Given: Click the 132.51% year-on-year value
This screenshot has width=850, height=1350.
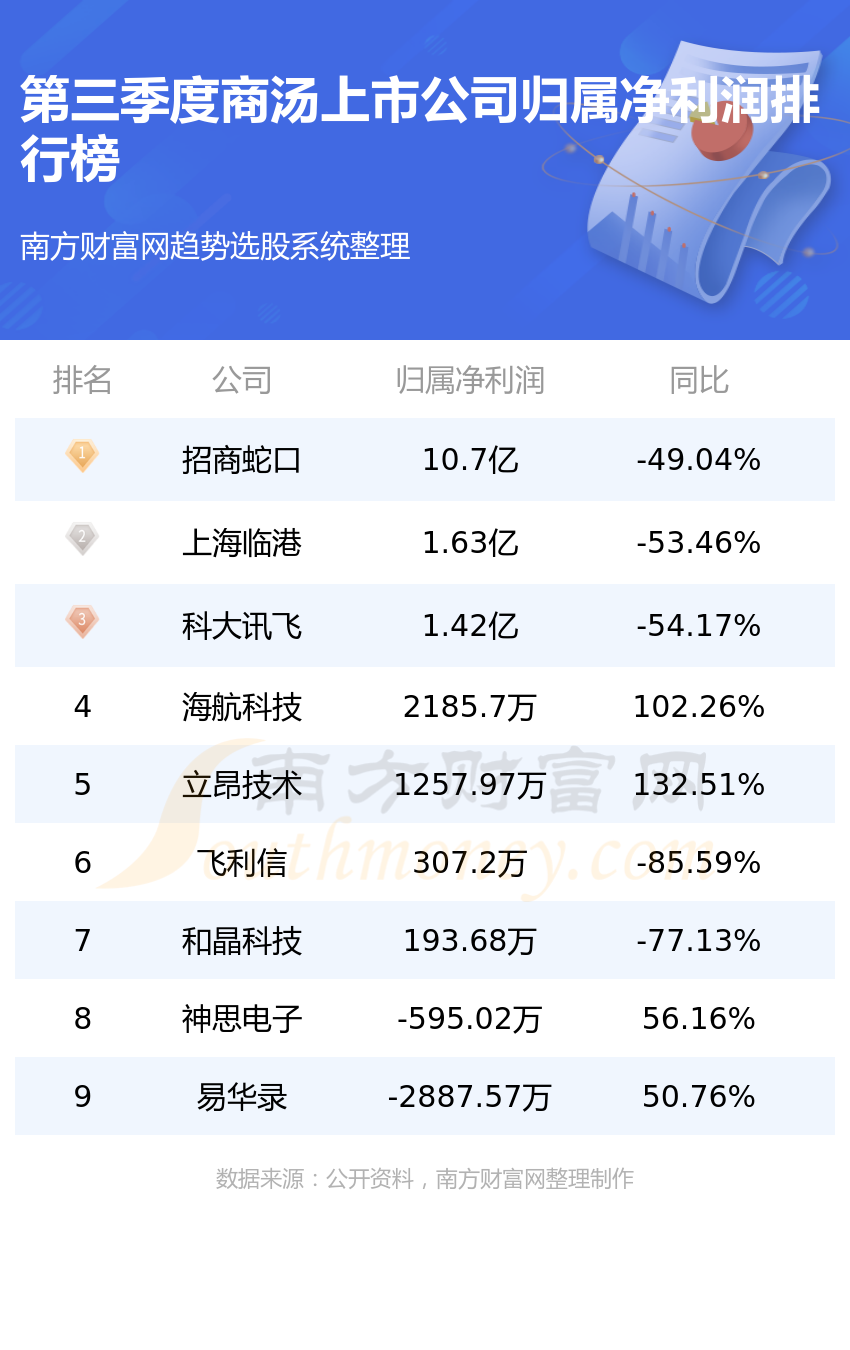Looking at the screenshot, I should [698, 785].
